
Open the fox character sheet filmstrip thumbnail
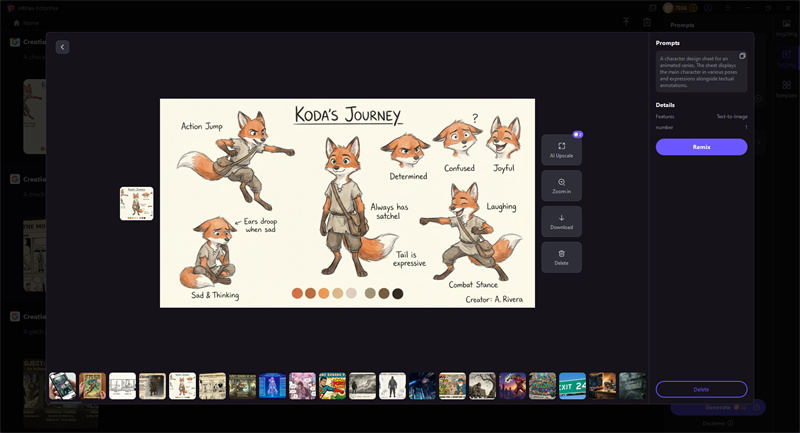182,386
